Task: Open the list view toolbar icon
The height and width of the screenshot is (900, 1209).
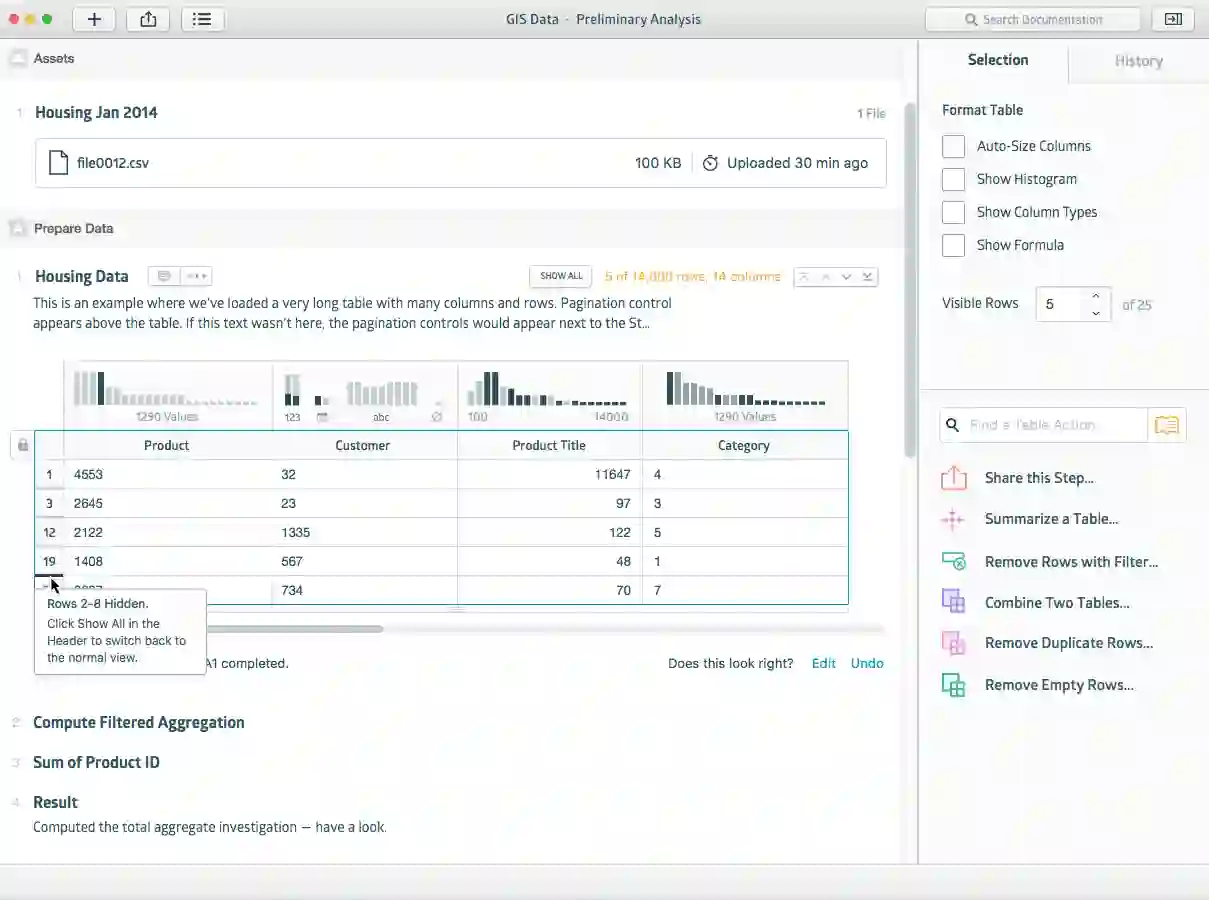Action: click(202, 19)
